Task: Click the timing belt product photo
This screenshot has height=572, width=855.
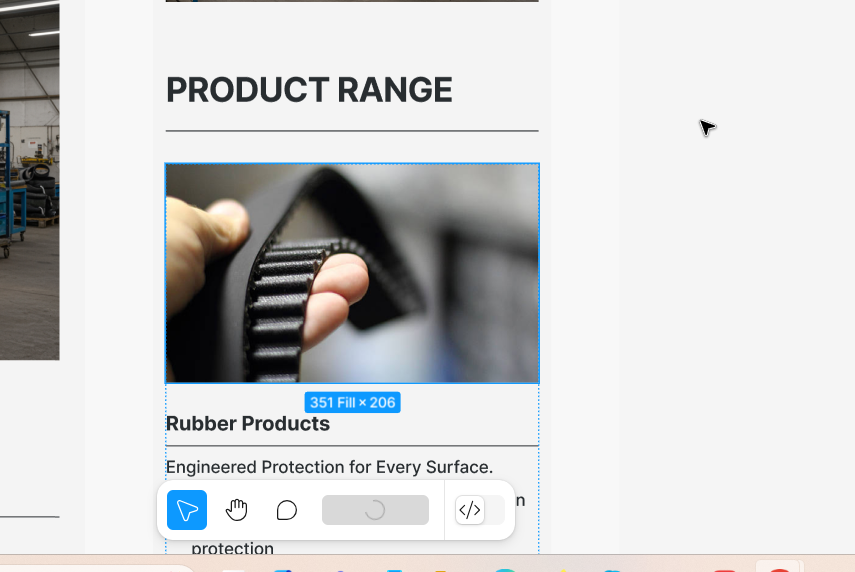Action: click(x=352, y=273)
